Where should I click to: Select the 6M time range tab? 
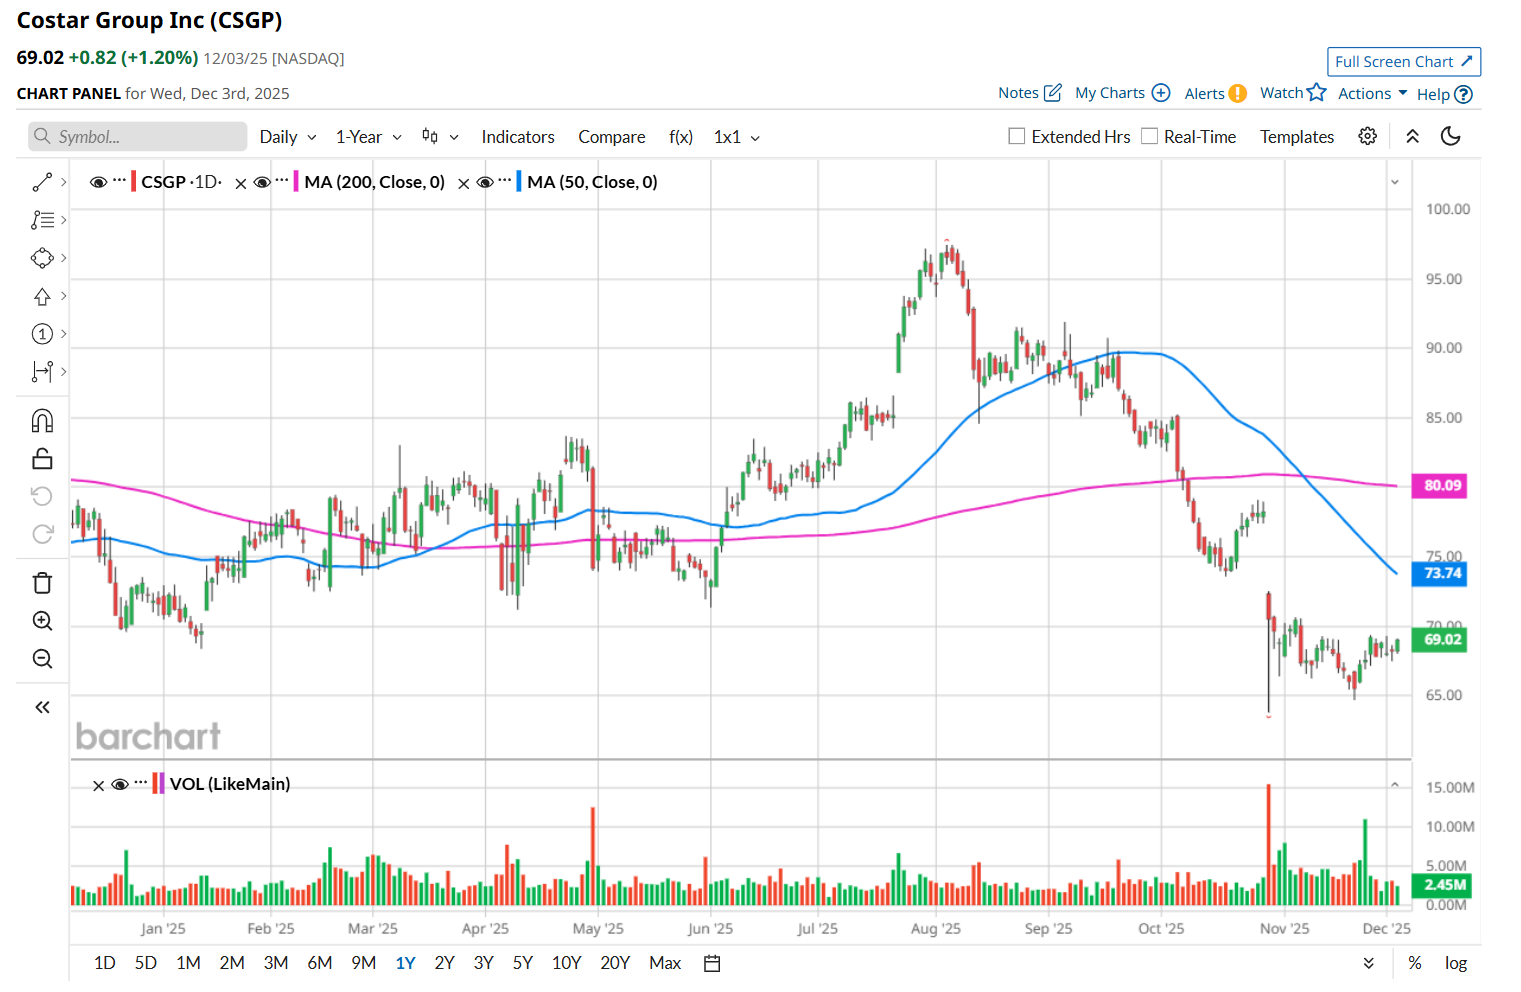coord(320,963)
